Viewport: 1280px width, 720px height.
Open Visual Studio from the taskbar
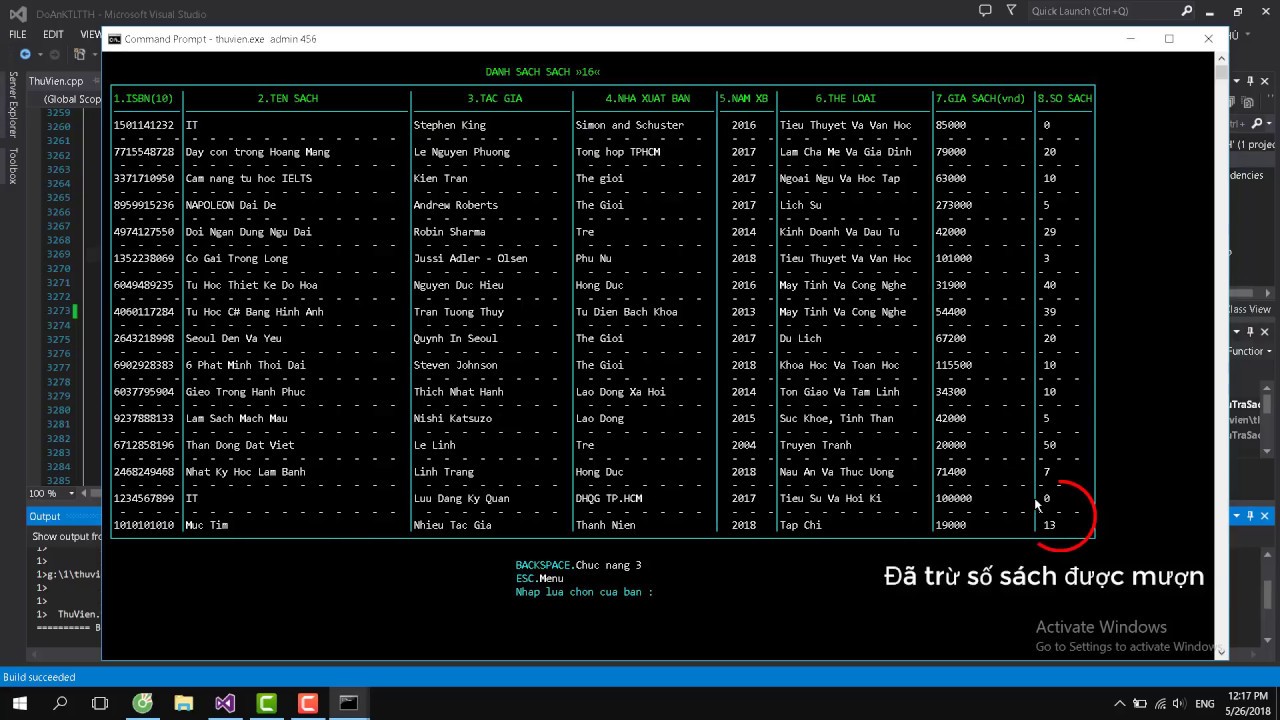(225, 703)
